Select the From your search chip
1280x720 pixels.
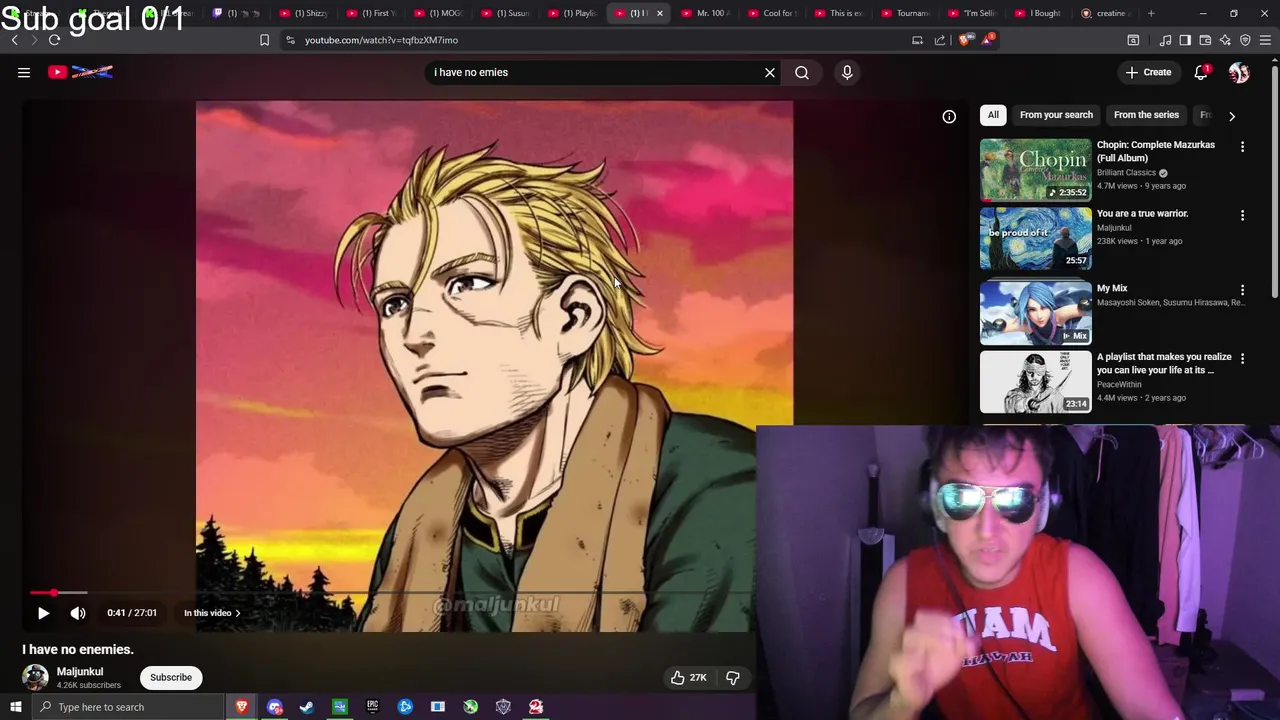coord(1056,115)
